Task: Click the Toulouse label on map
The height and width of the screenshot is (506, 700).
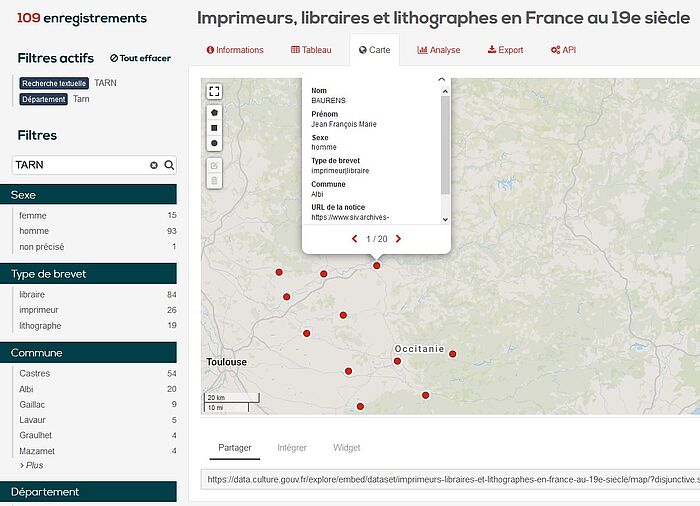Action: tap(226, 362)
